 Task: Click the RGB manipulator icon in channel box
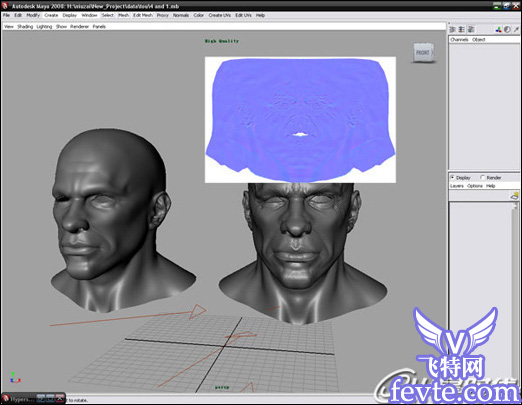(x=498, y=30)
